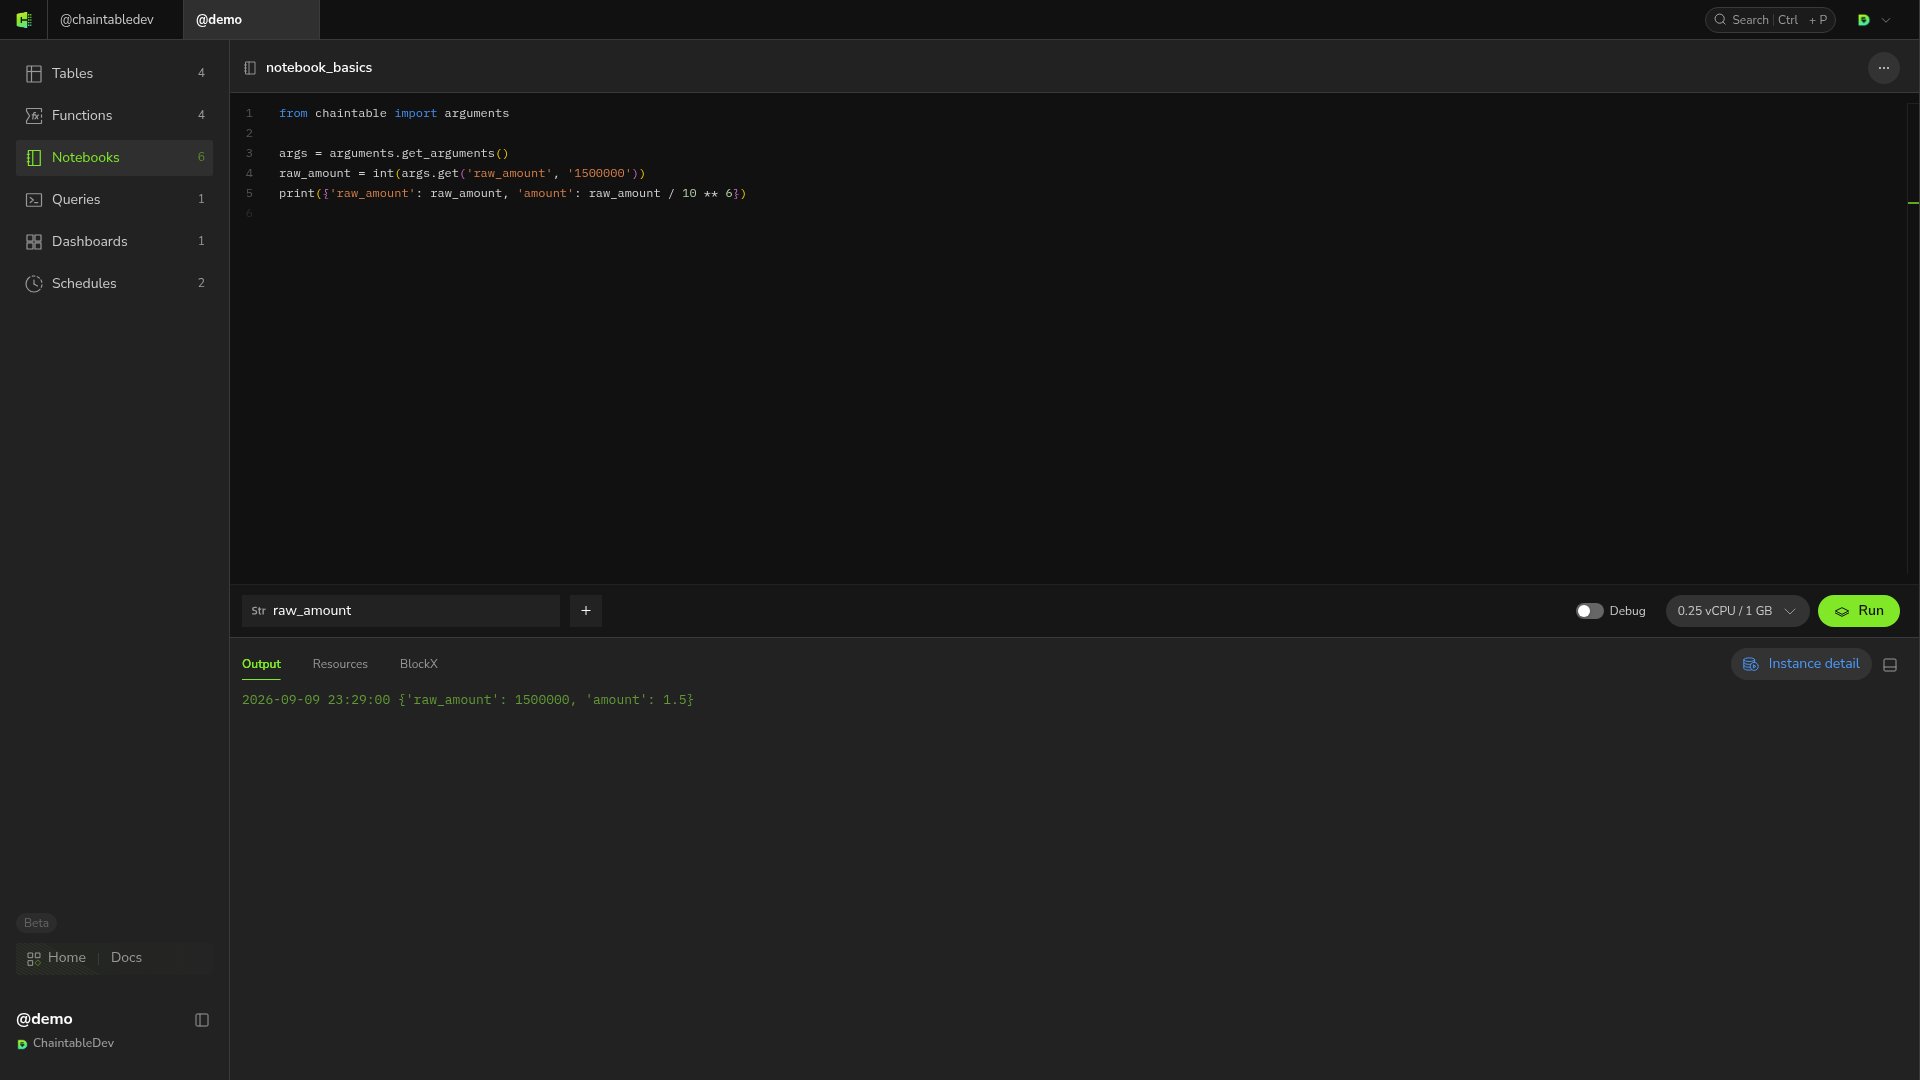Click the green user avatar icon
The image size is (1920, 1080).
point(1864,20)
